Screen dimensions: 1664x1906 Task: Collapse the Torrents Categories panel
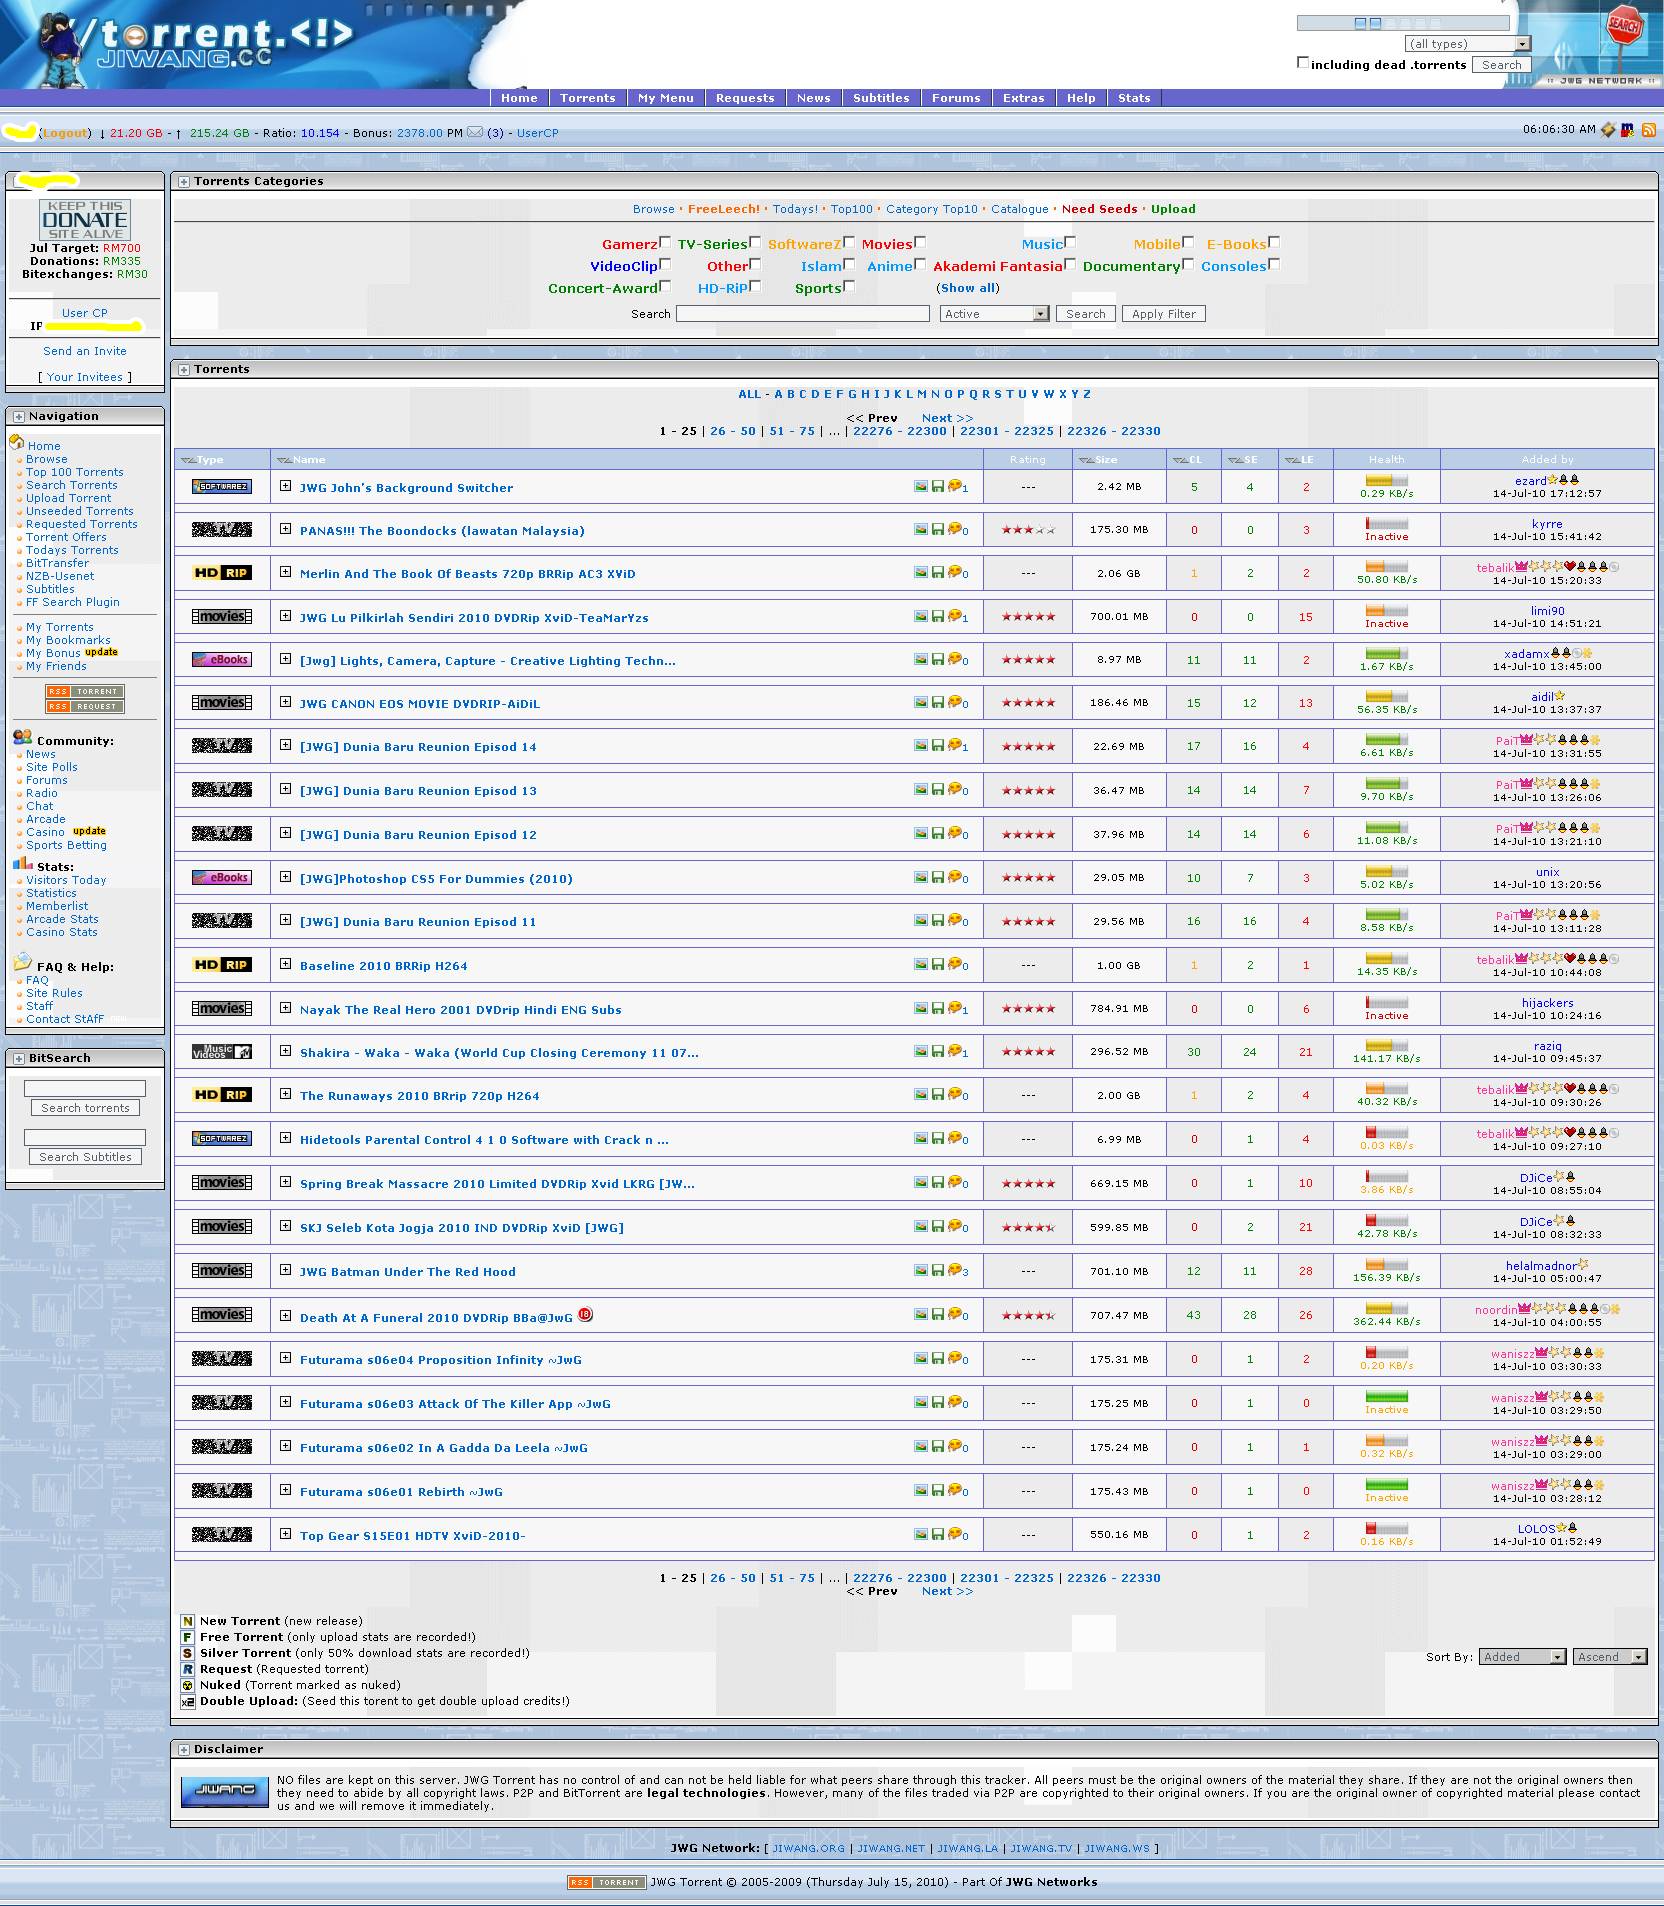(x=184, y=182)
